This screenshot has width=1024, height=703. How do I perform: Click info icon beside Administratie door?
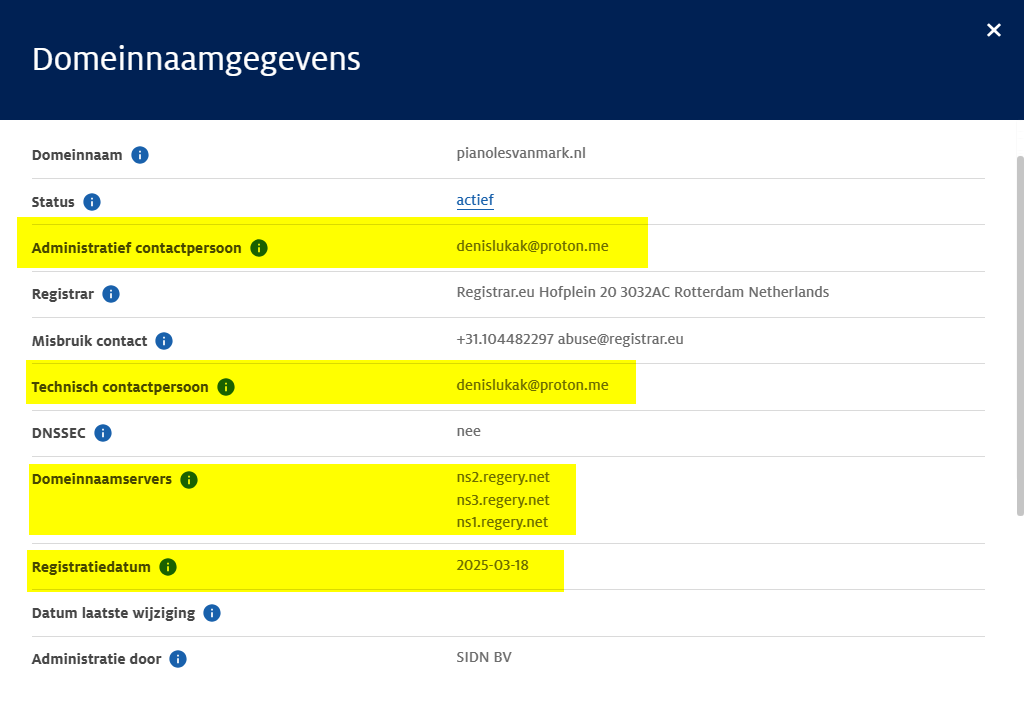(178, 659)
